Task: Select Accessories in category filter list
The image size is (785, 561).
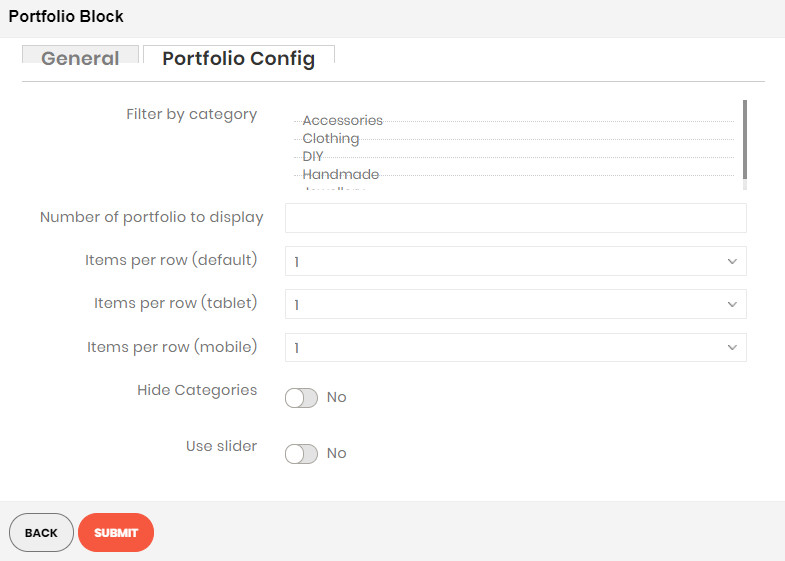Action: [x=342, y=121]
